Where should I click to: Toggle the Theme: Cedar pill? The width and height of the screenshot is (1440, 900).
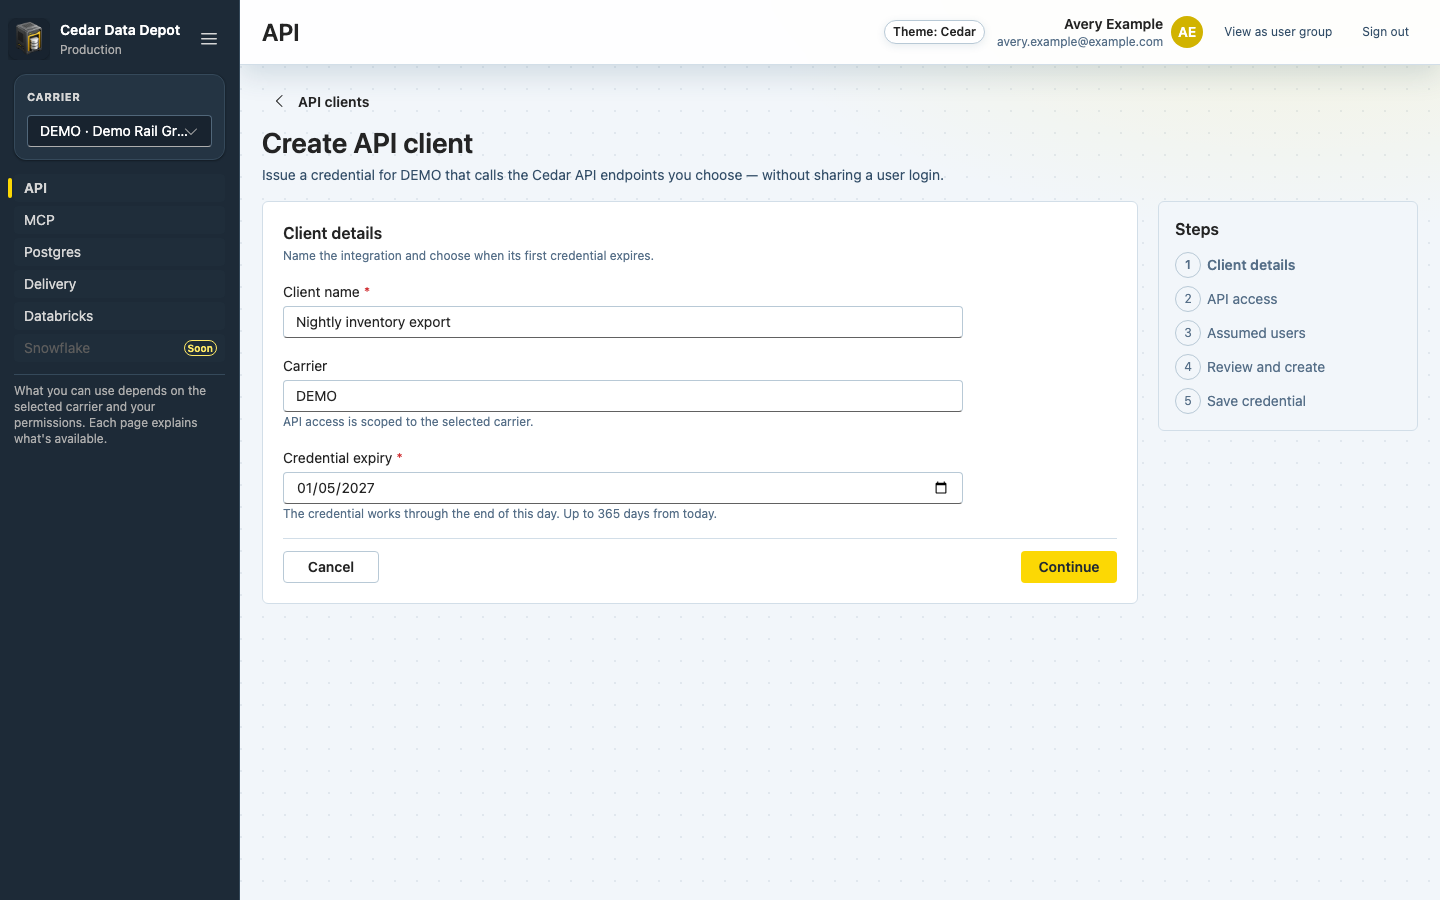click(934, 32)
